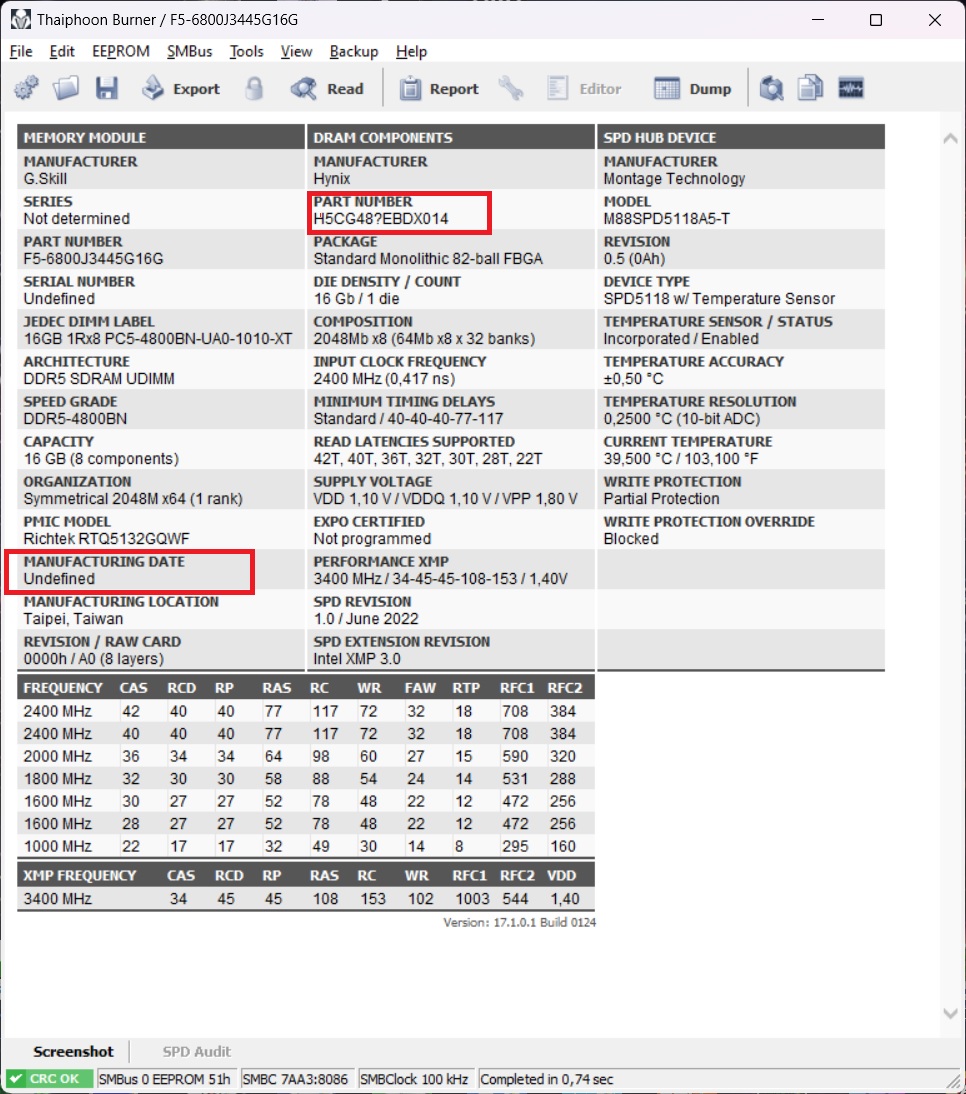
Task: Open the Dump view button
Action: (693, 89)
